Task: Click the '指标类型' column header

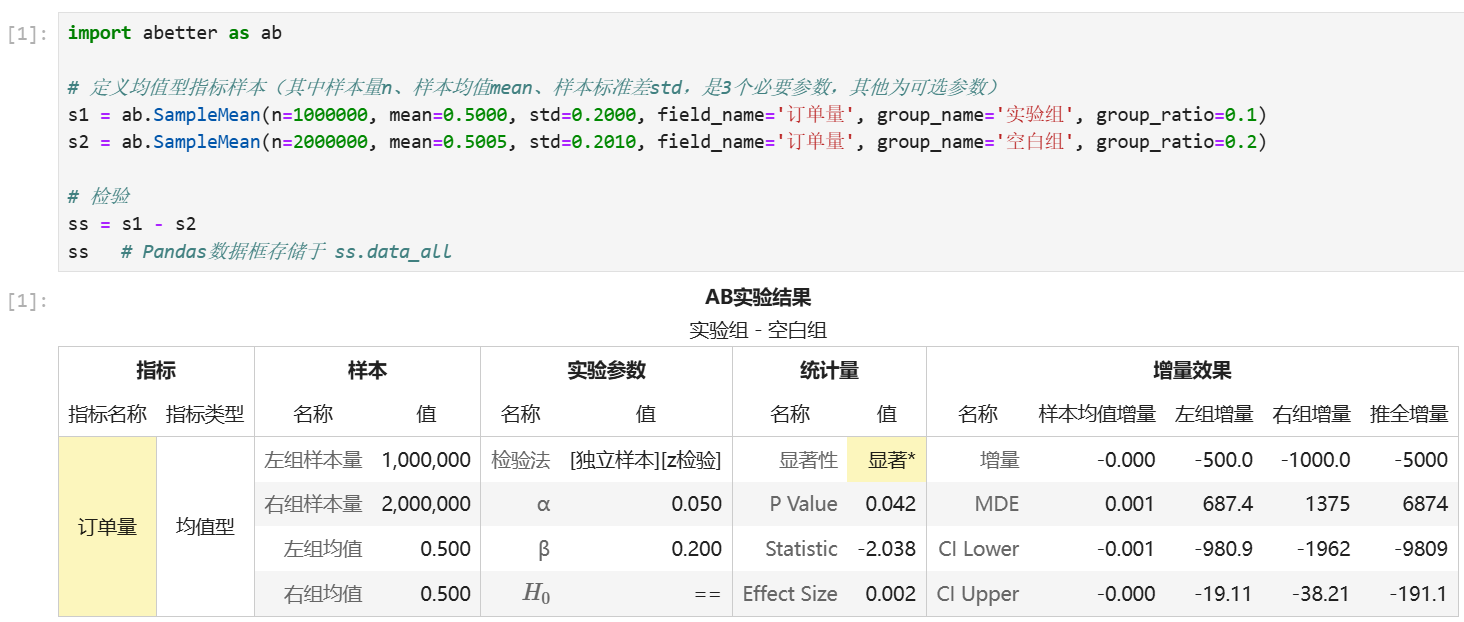Action: [205, 414]
